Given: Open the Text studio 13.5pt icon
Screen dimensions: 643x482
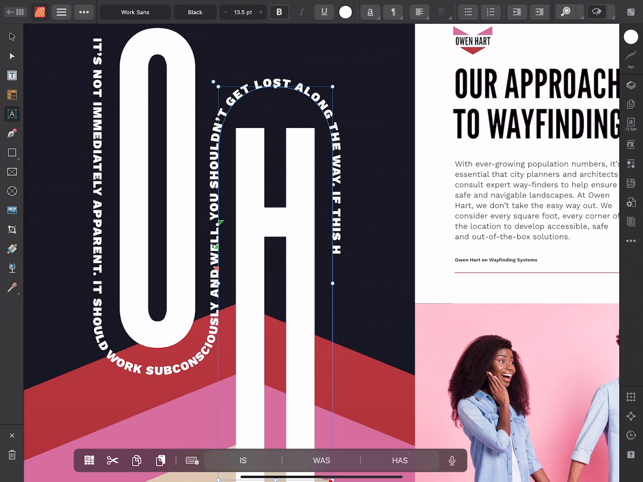Looking at the screenshot, I should pos(631,123).
